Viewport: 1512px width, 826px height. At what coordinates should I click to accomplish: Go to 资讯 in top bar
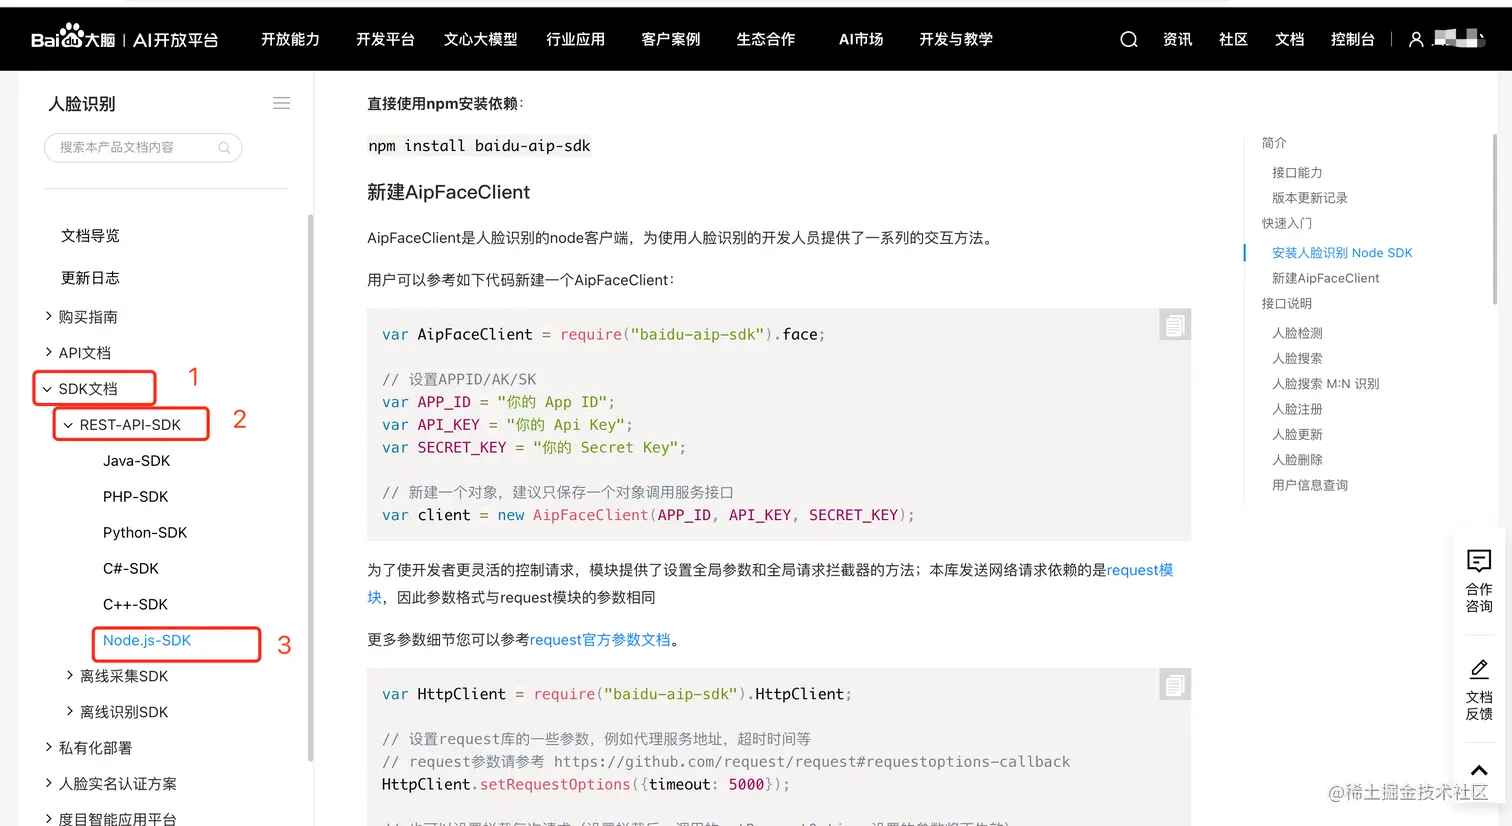(1178, 39)
